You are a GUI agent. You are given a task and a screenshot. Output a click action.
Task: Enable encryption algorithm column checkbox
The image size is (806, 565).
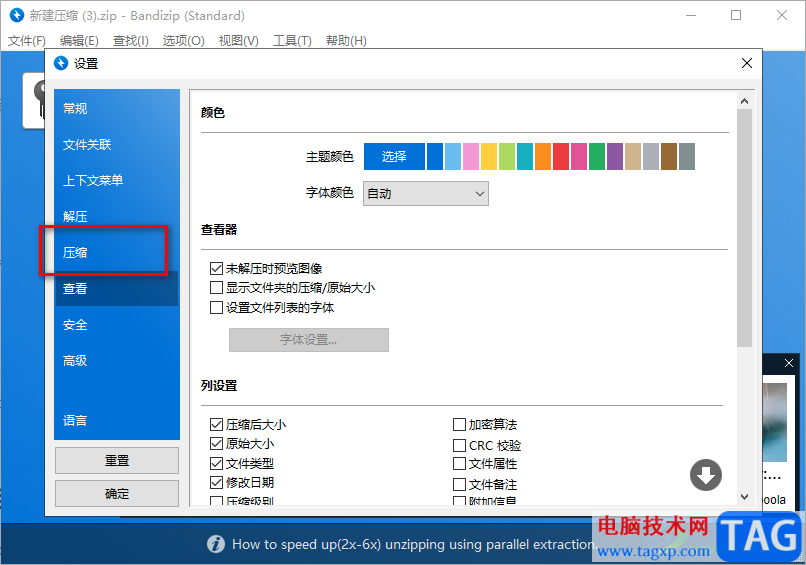point(459,424)
